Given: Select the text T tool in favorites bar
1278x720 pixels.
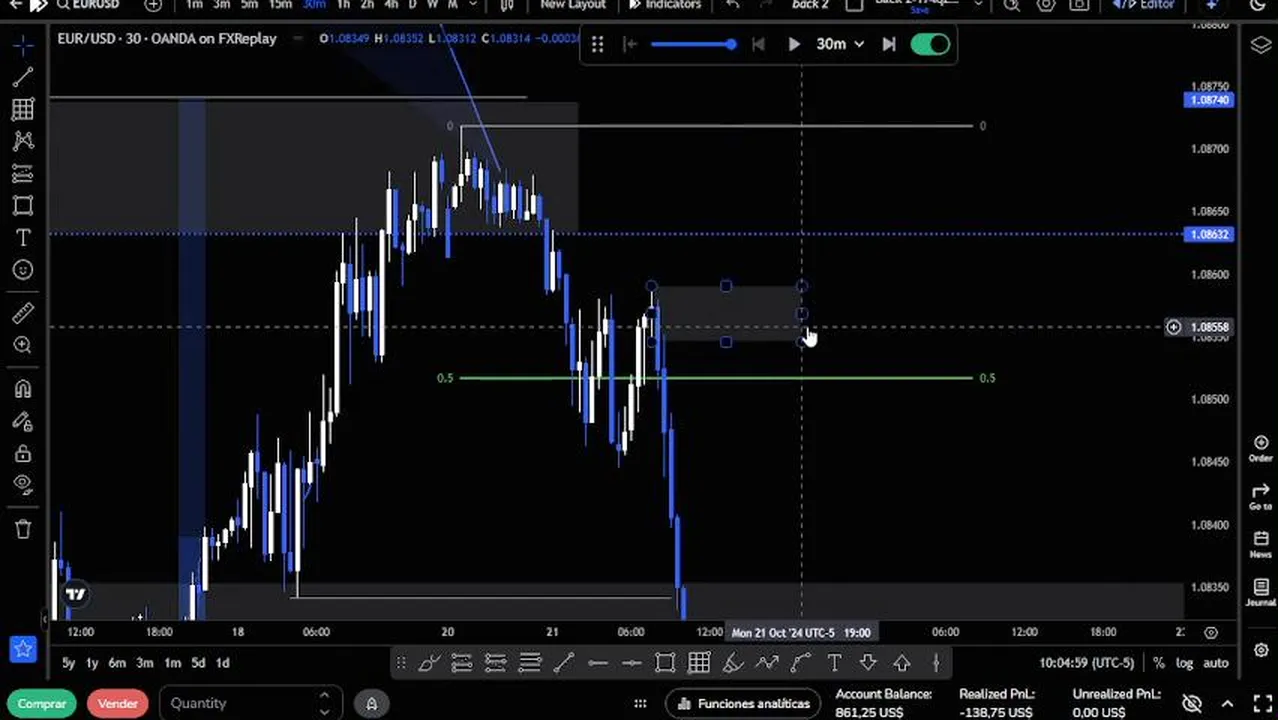Looking at the screenshot, I should 834,662.
